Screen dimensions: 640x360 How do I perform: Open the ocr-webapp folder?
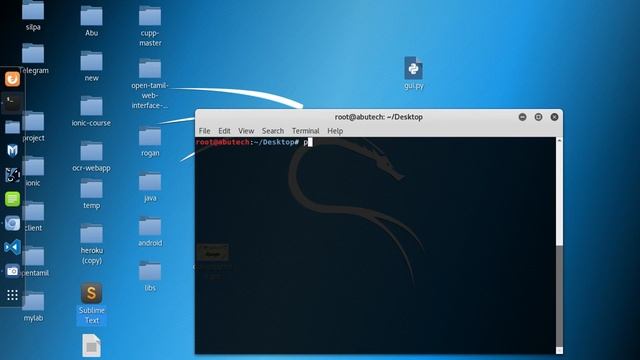(91, 151)
